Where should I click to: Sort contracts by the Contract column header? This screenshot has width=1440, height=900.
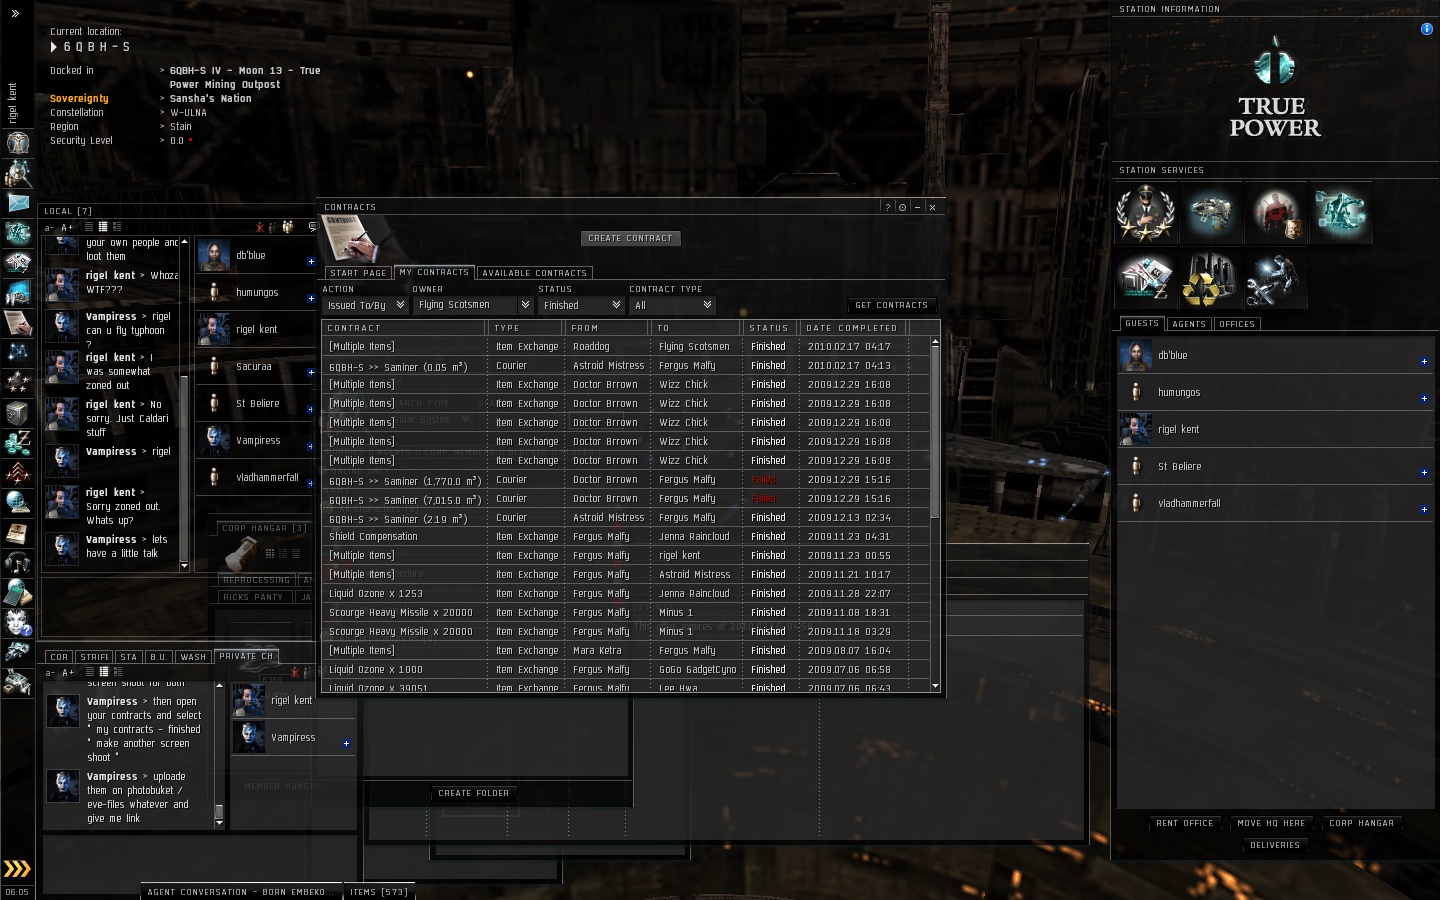[404, 328]
